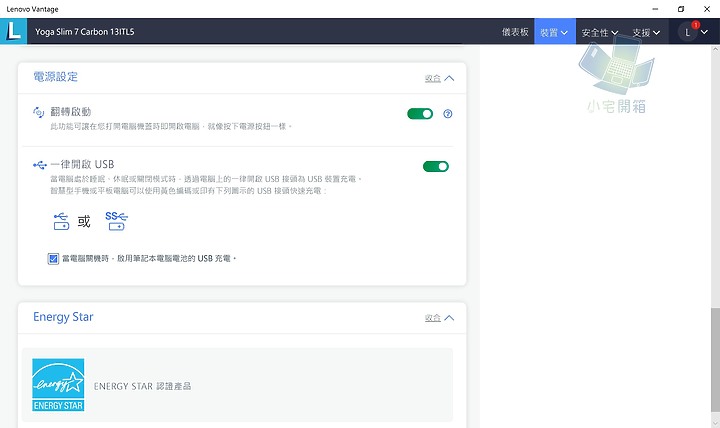Click the ENERGY STAR 認證產品 text
This screenshot has height=428, width=720.
pyautogui.click(x=142, y=386)
